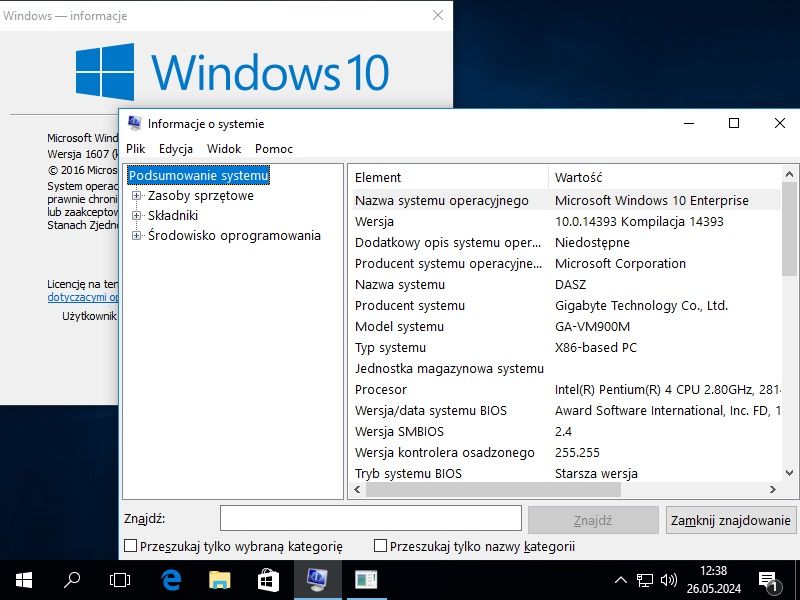Image resolution: width=800 pixels, height=600 pixels.
Task: Click the scroll-left arrow of details pane
Action: pos(357,489)
